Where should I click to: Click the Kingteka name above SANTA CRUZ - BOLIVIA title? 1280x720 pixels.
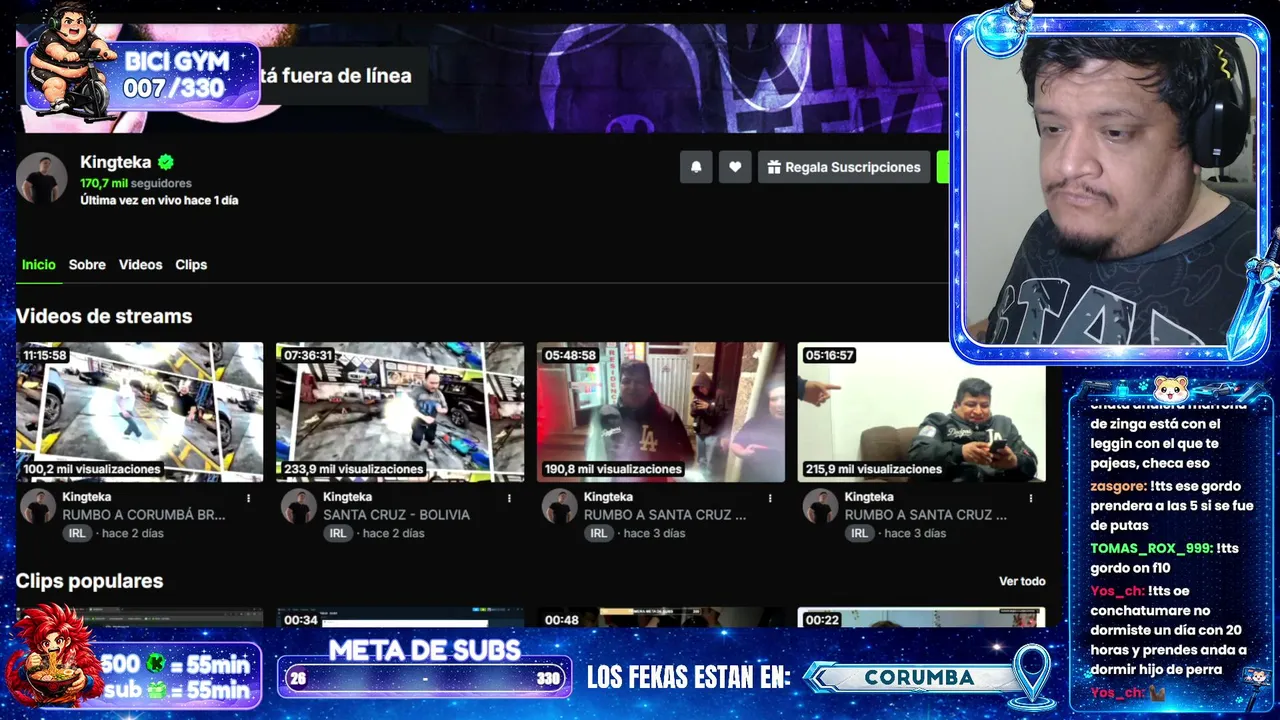pyautogui.click(x=347, y=497)
